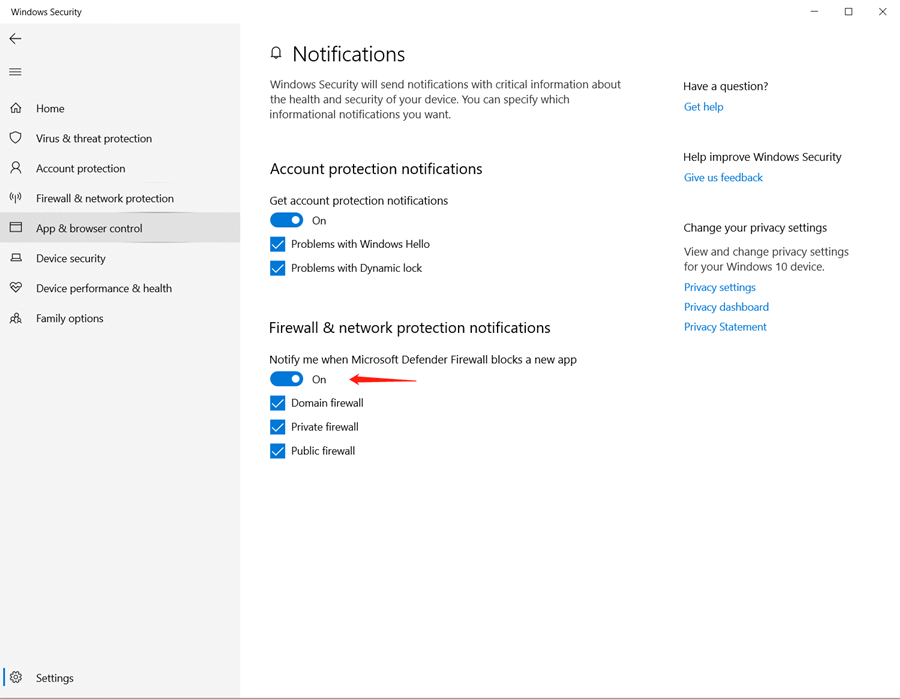Uncheck Problems with Dynamic lock
This screenshot has width=900, height=699.
[x=278, y=268]
